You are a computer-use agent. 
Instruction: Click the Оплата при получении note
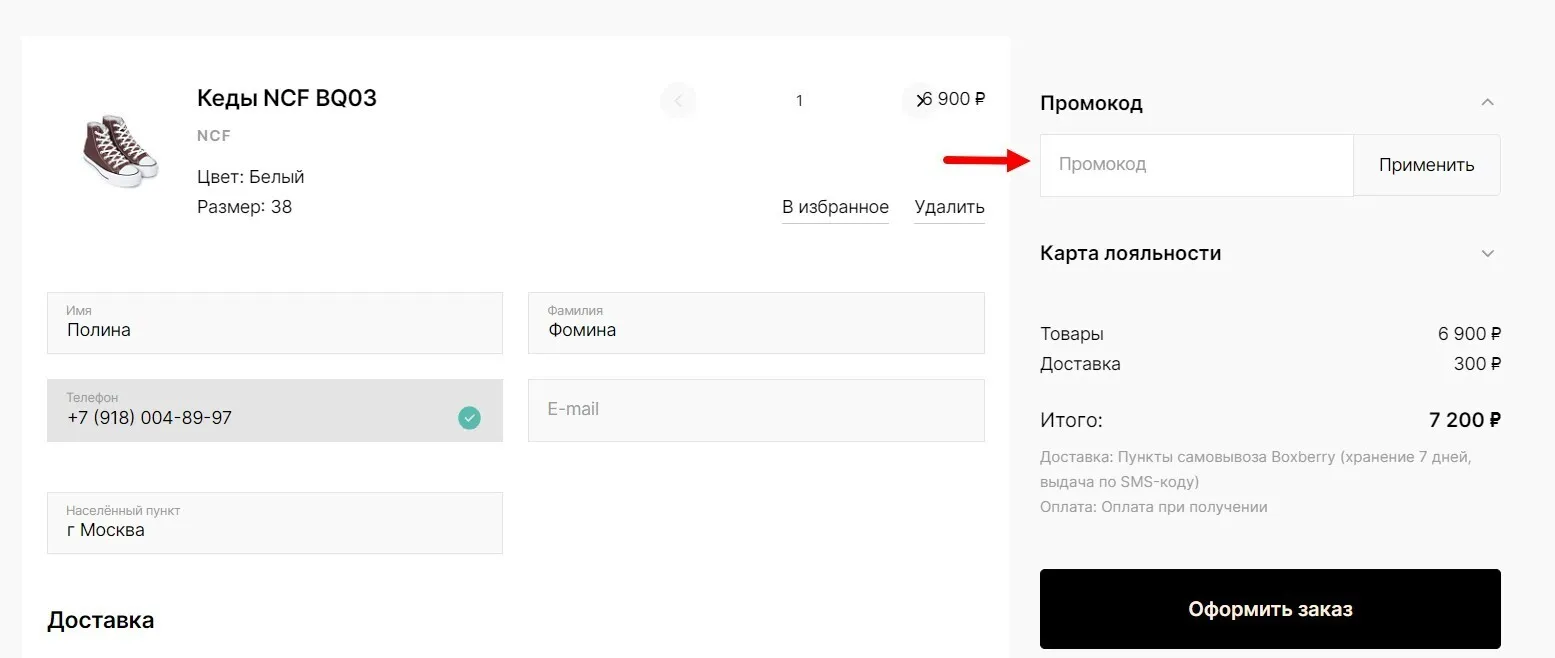1154,507
